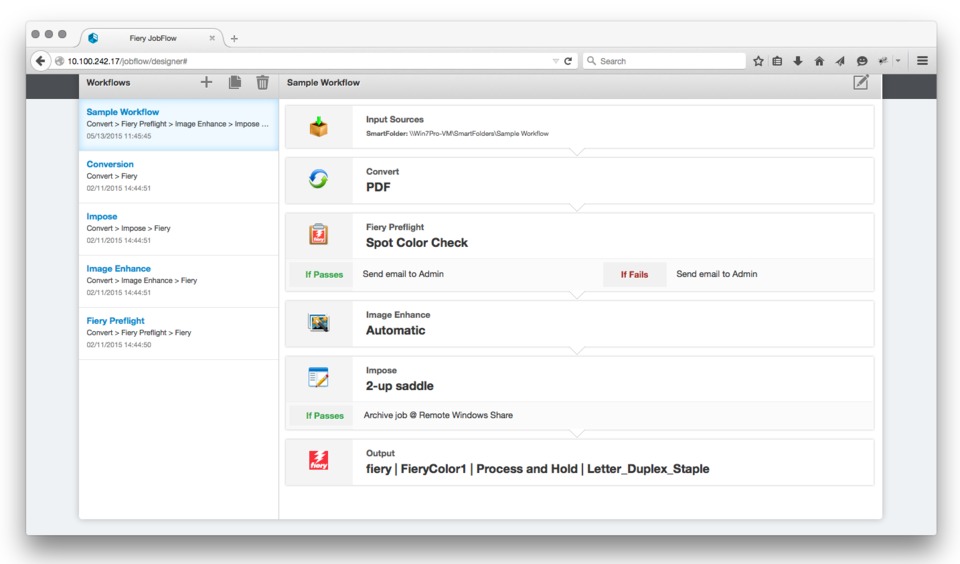Click the red Fiery Output icon
Viewport: 960px width, 564px height.
(x=318, y=460)
